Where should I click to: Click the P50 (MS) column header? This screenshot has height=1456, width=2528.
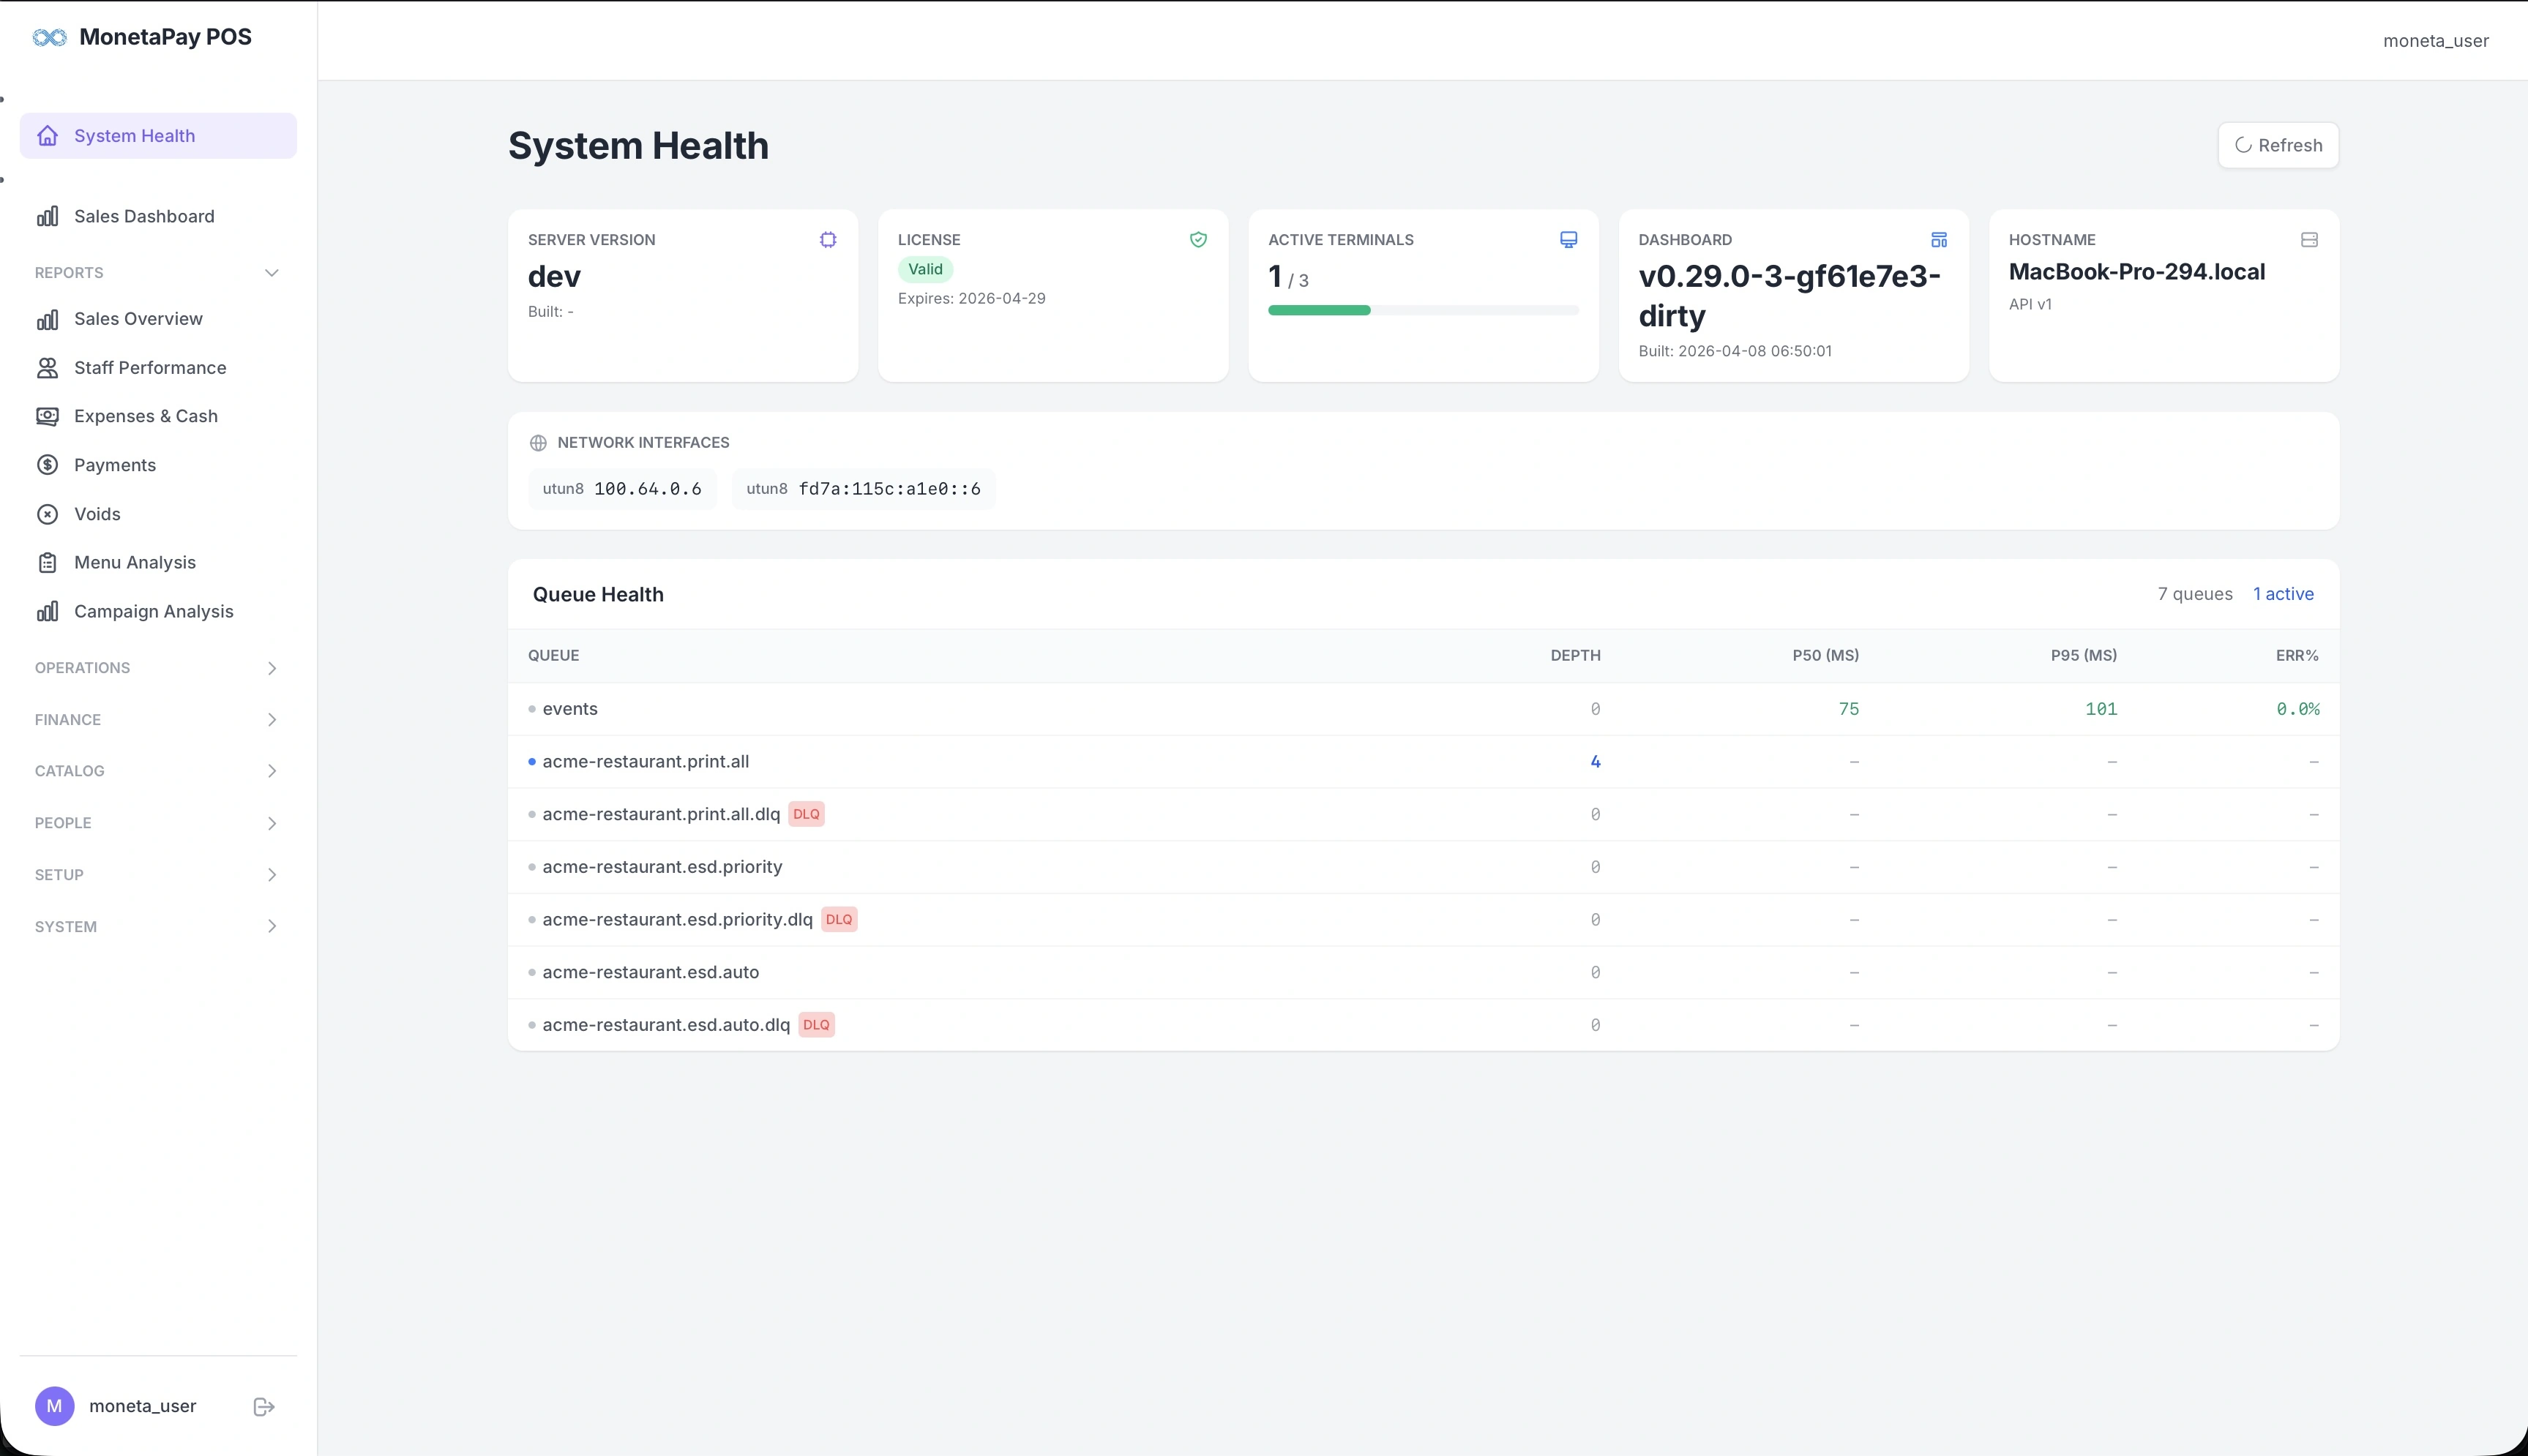(1825, 656)
